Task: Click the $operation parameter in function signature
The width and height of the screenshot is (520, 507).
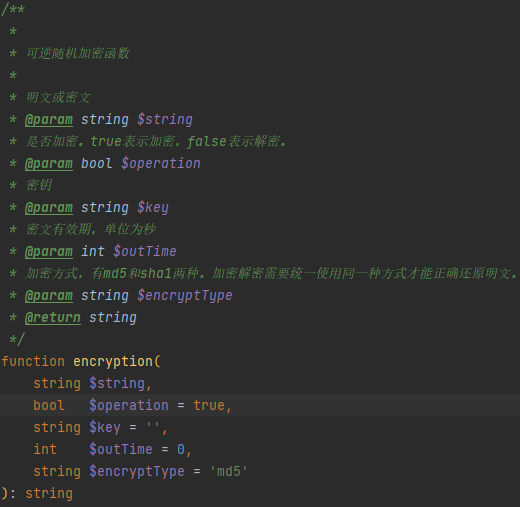Action: tap(129, 406)
